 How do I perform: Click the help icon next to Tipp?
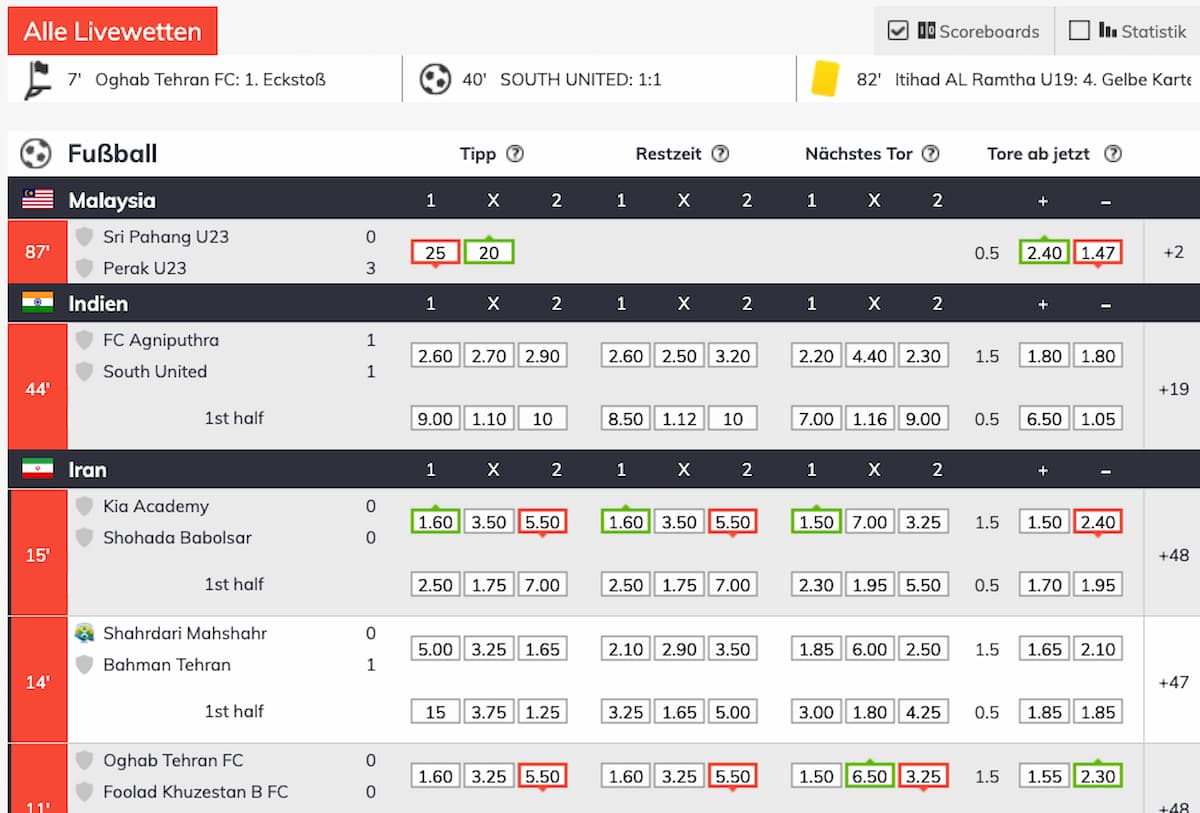(515, 154)
